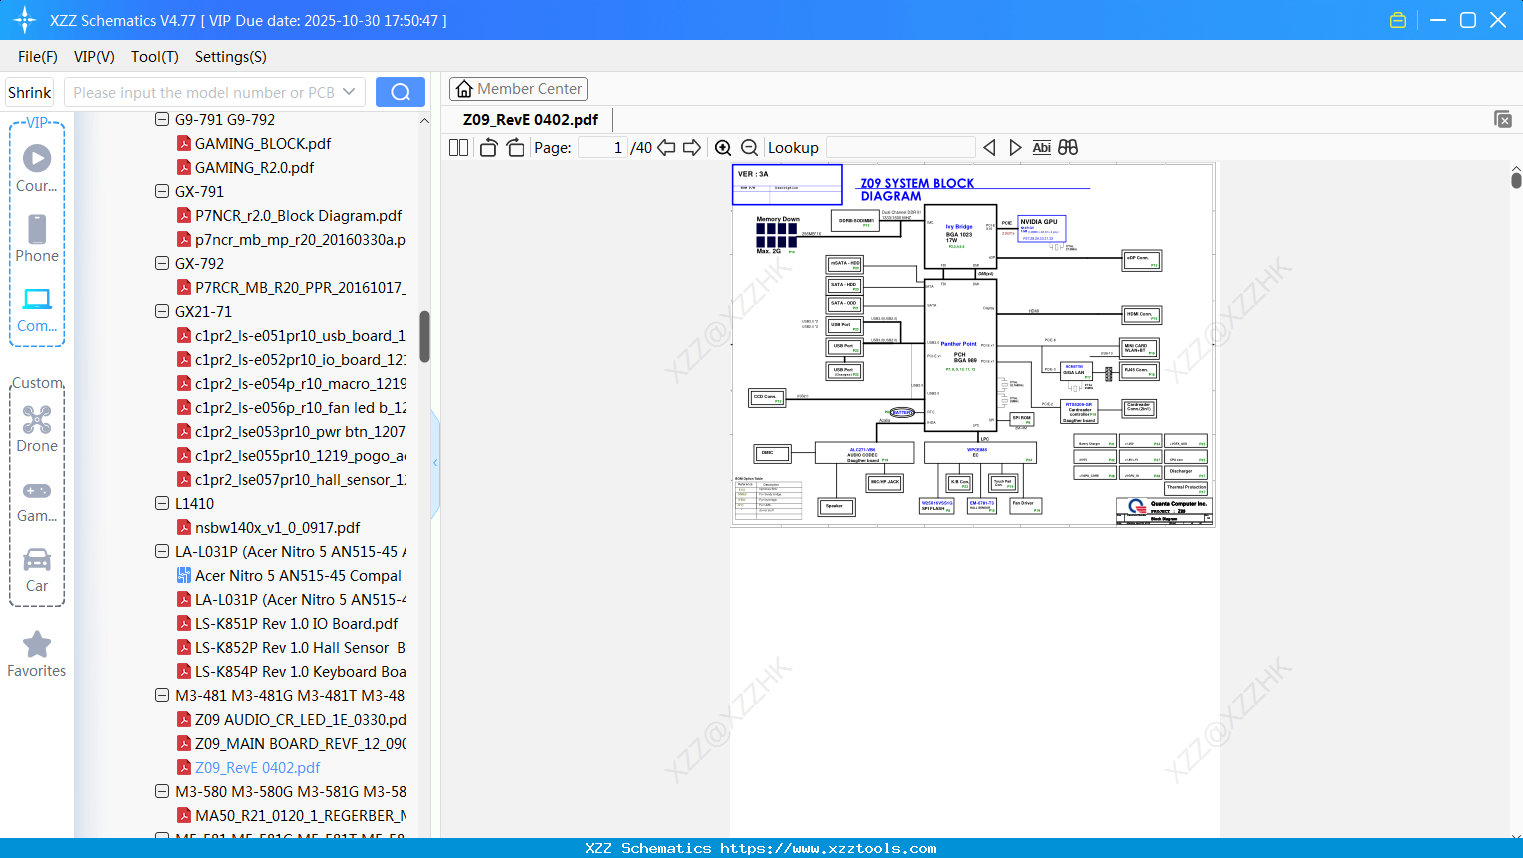
Task: Open P7RCR_MB_R20_PPR_20161017 file
Action: pyautogui.click(x=300, y=287)
